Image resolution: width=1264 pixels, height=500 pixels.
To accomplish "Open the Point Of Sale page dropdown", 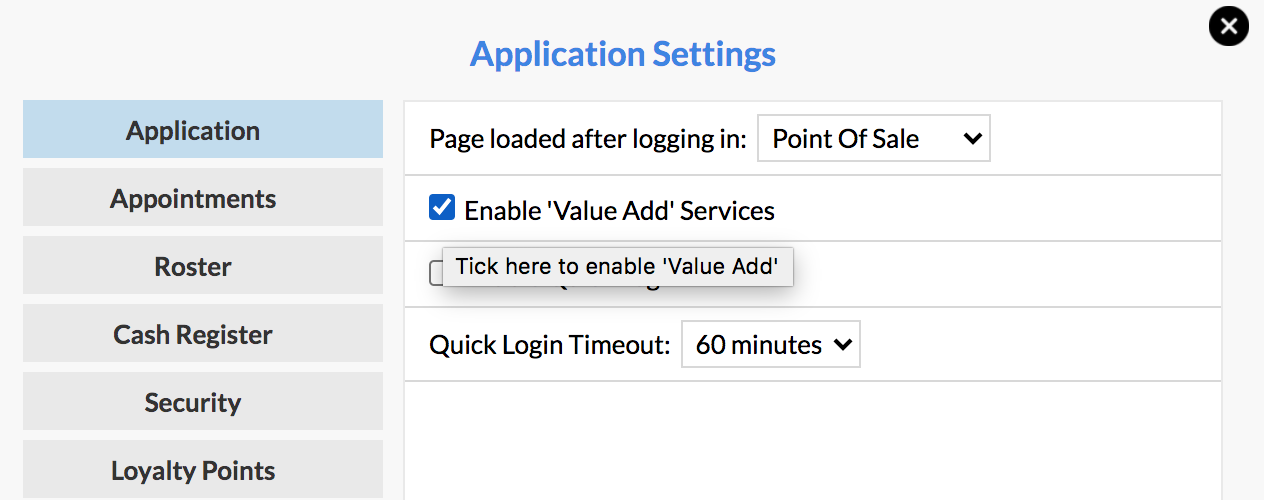I will coord(874,138).
